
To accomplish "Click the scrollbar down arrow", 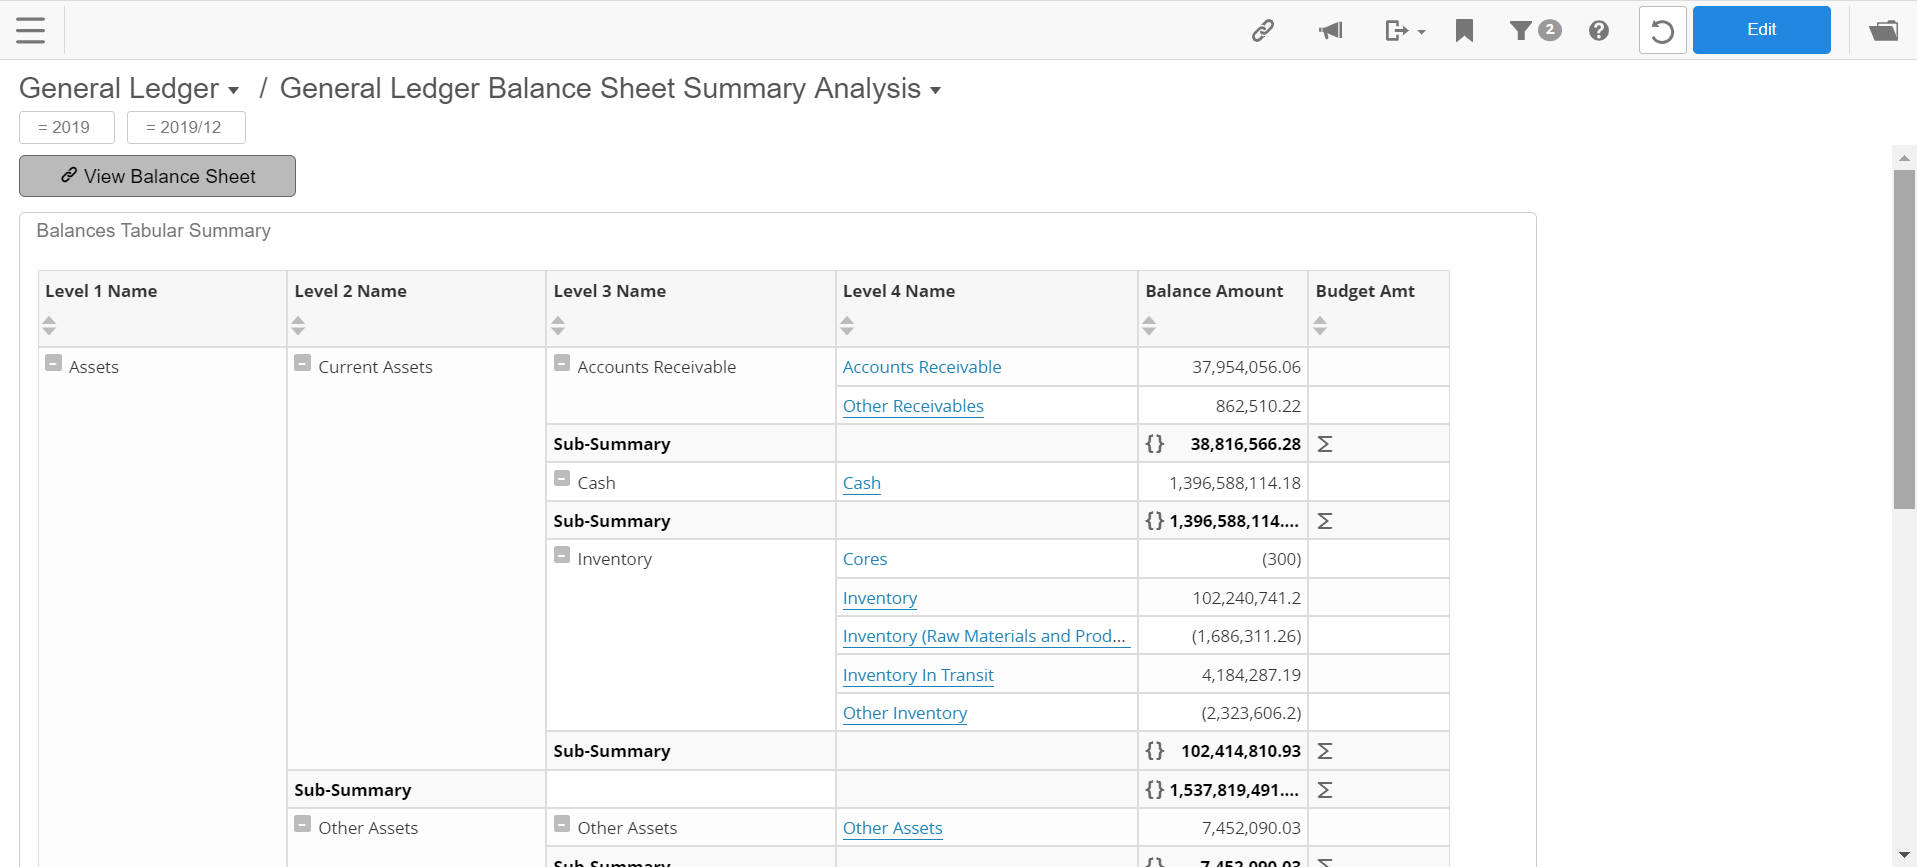I will tap(1904, 856).
